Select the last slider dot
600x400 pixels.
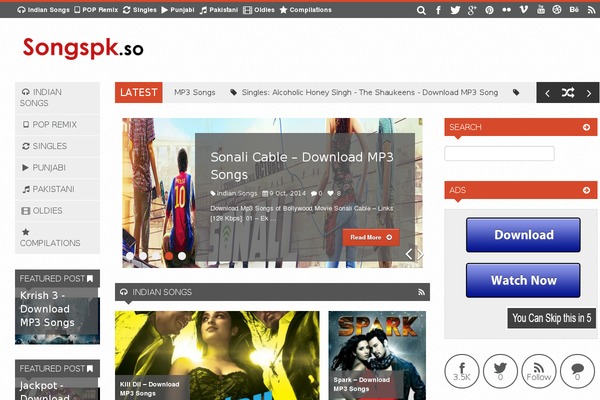182,256
